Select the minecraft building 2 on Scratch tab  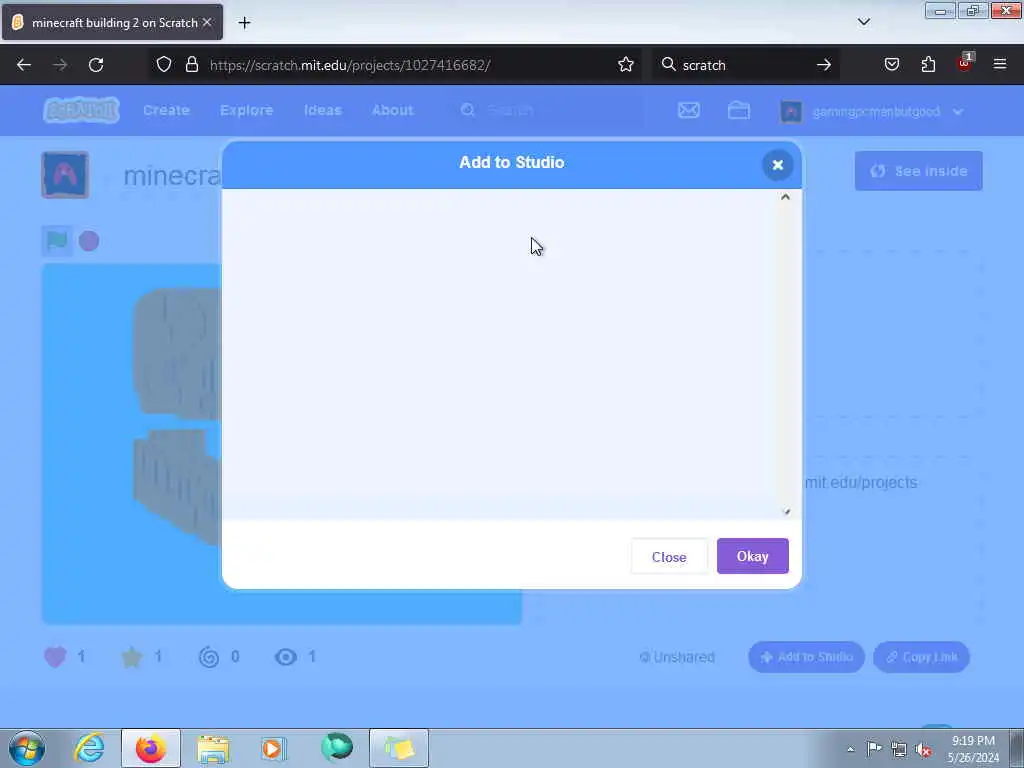112,23
